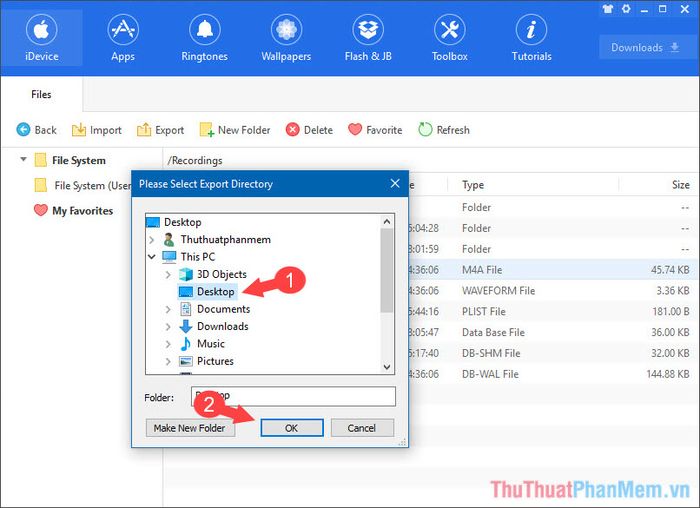The image size is (700, 508).
Task: Click the Downloads button in header
Action: [x=645, y=47]
